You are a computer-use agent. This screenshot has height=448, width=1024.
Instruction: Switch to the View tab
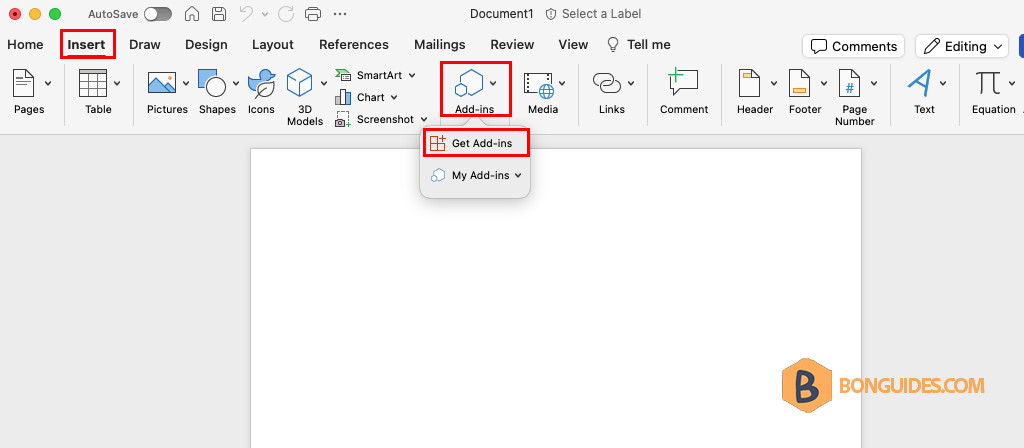coord(573,44)
